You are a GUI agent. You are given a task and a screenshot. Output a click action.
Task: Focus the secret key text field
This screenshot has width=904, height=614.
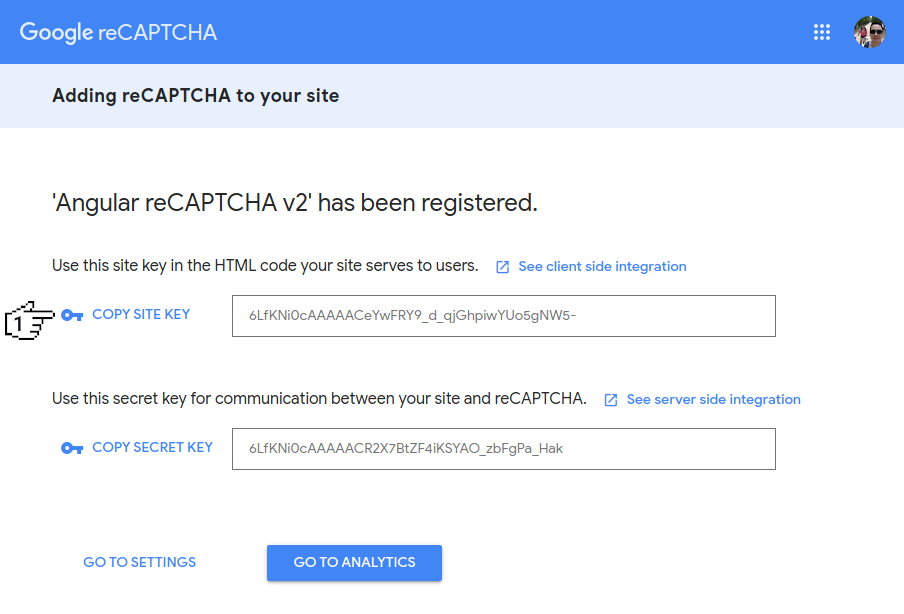tap(503, 449)
